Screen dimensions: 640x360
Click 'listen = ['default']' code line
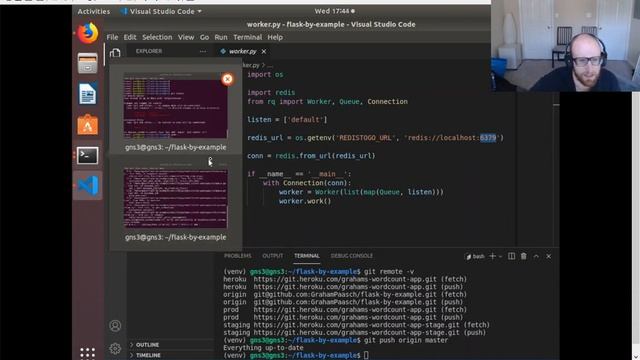click(287, 120)
